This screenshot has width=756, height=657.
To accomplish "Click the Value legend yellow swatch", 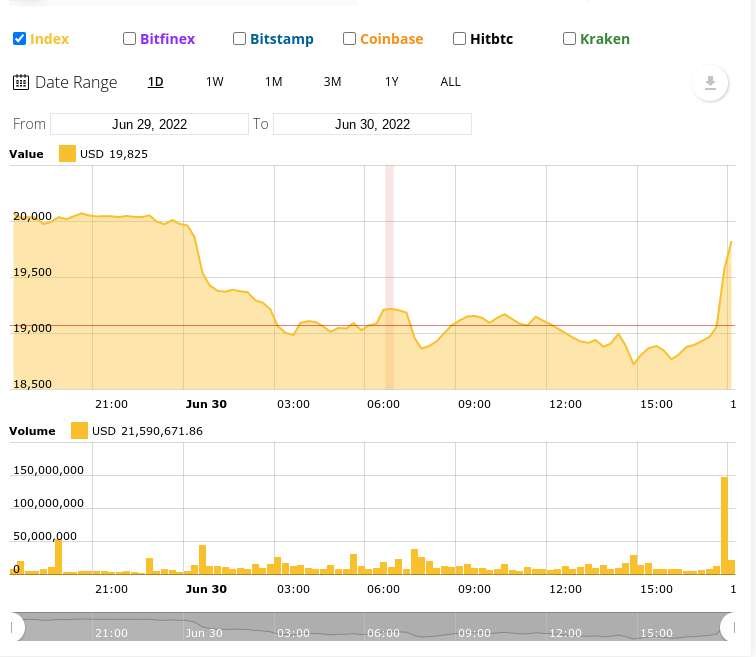I will click(67, 154).
